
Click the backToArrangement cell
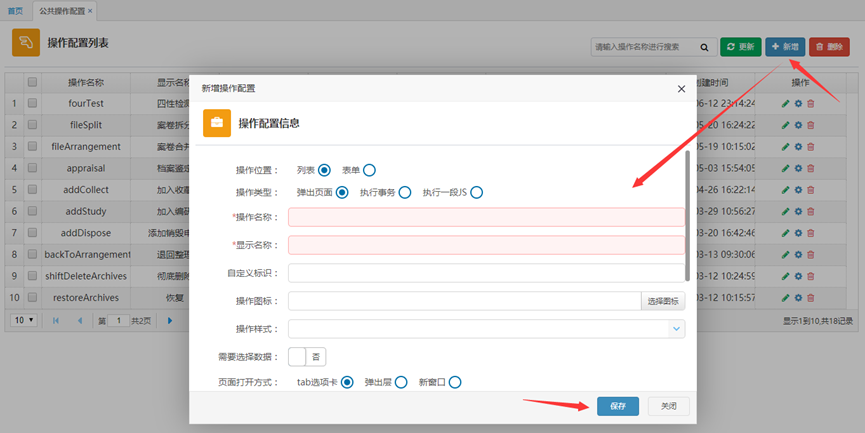(x=87, y=254)
